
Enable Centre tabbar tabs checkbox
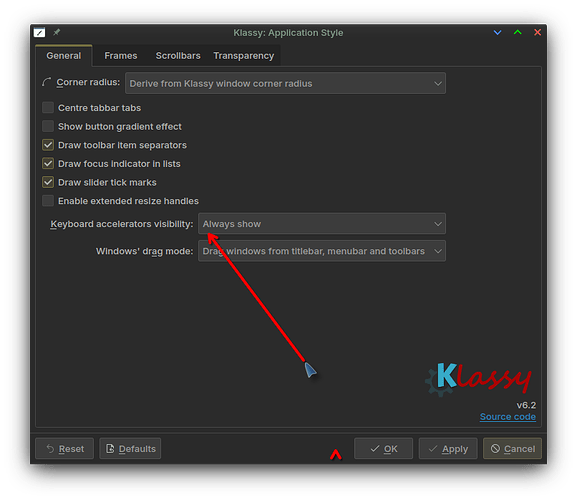pyautogui.click(x=48, y=108)
